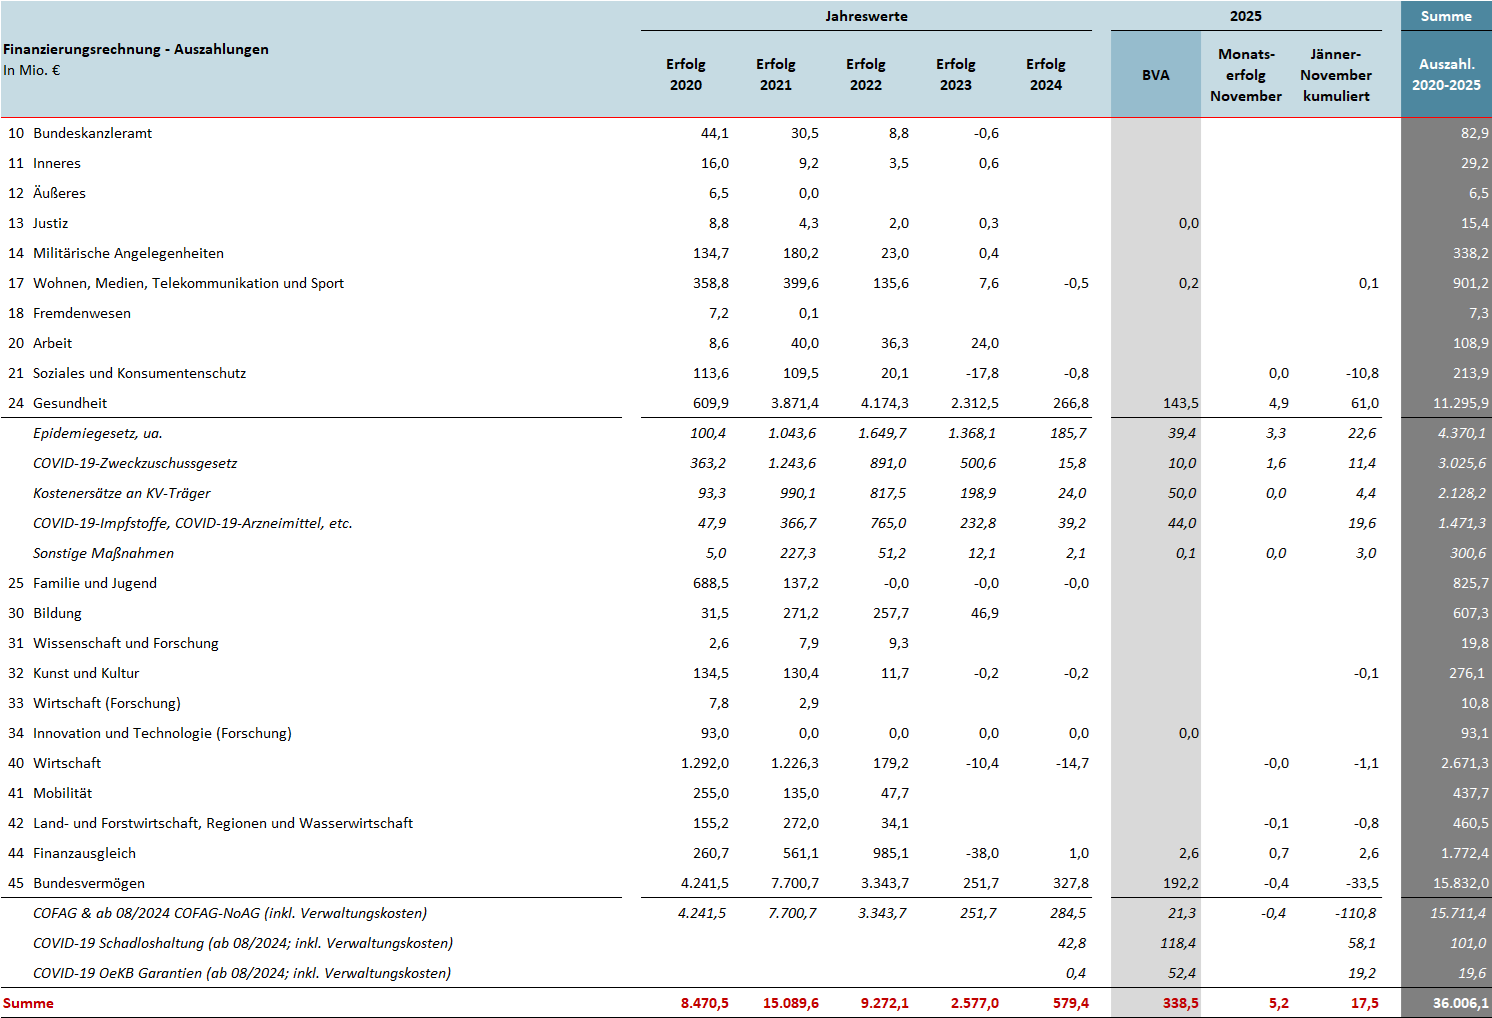Click the "Jänner-November kumuliert" column header
This screenshot has width=1492, height=1018.
[x=1335, y=75]
